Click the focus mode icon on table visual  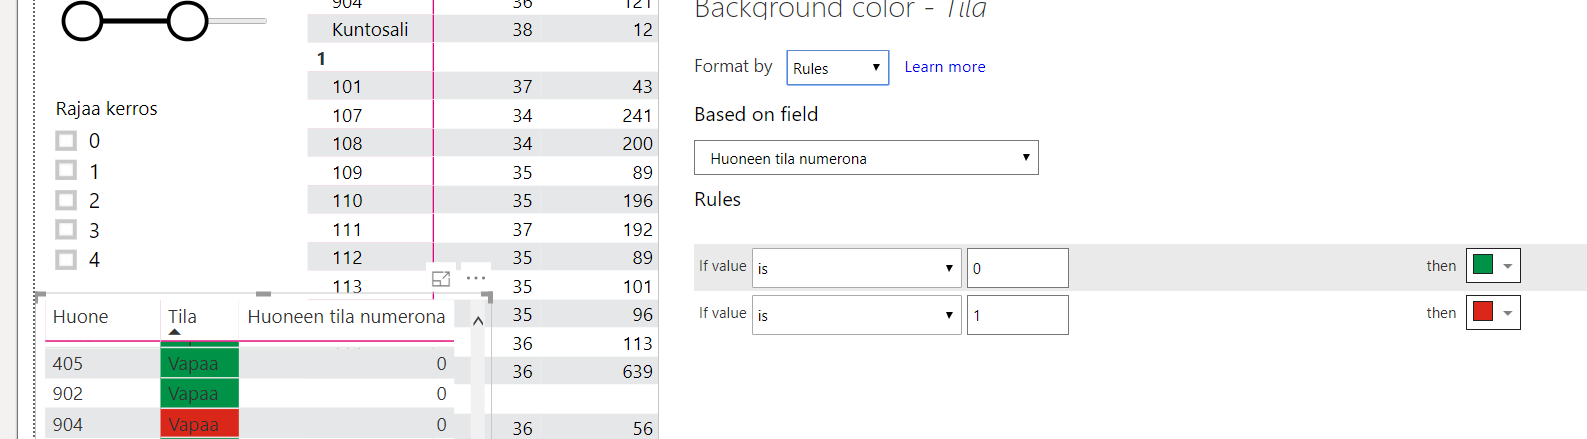click(441, 279)
